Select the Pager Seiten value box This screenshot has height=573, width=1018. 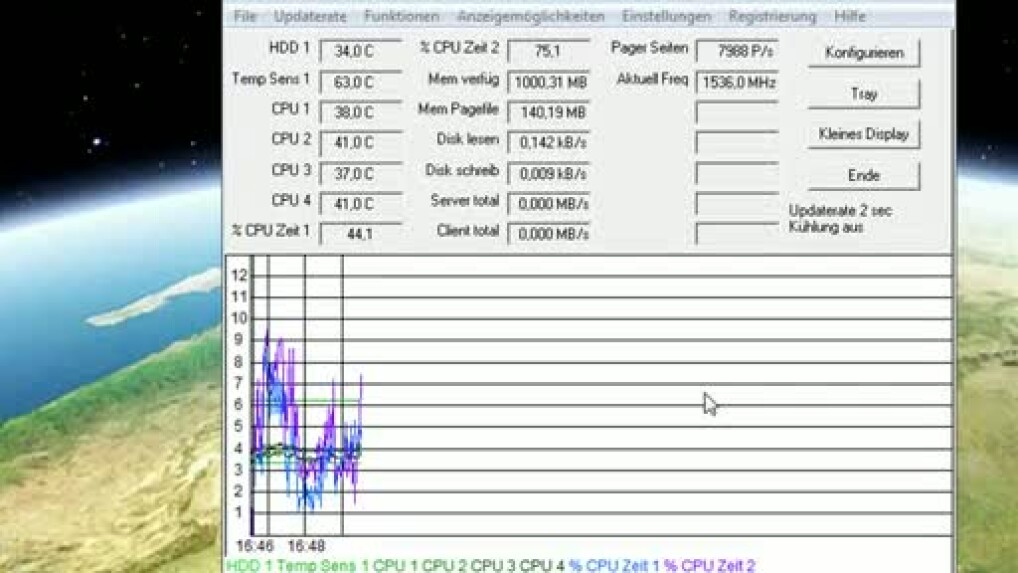pyautogui.click(x=736, y=51)
